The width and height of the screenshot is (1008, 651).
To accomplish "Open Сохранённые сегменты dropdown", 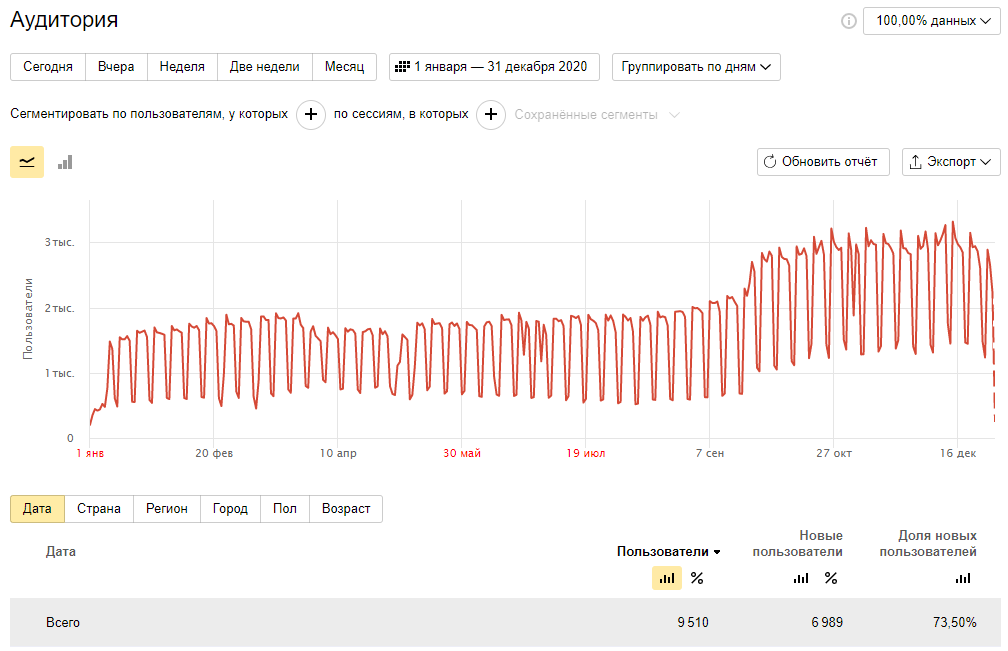I will point(597,115).
